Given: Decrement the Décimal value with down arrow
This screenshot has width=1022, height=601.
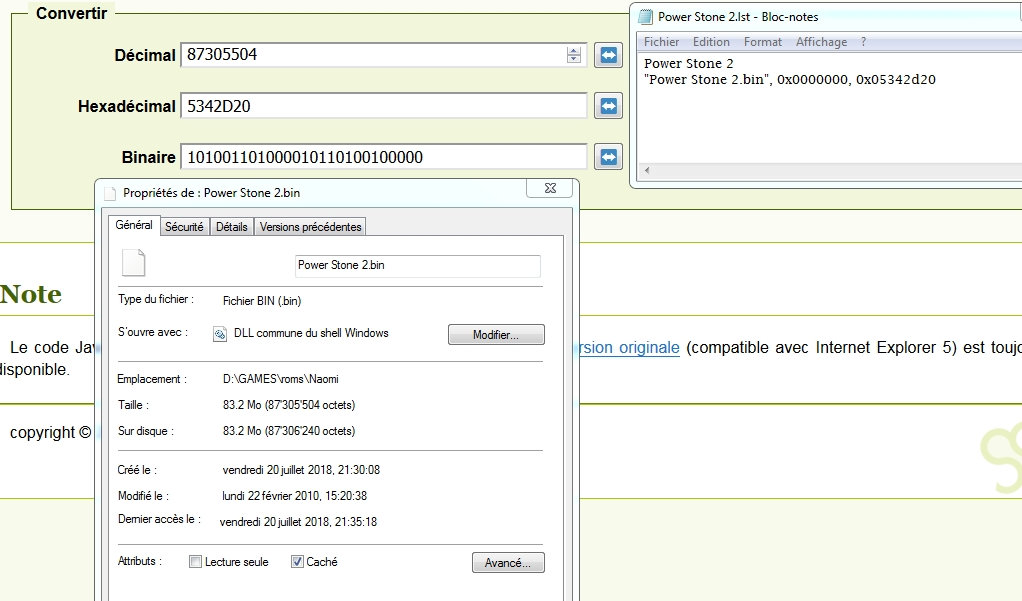Looking at the screenshot, I should click(574, 59).
